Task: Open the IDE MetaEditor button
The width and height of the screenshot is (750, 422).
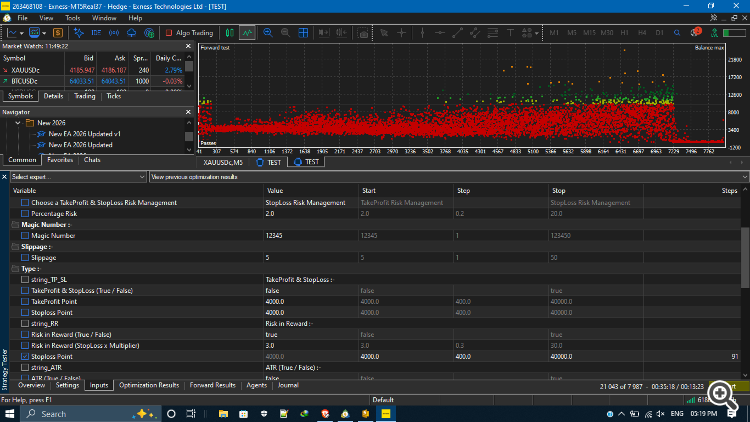Action: pos(96,33)
